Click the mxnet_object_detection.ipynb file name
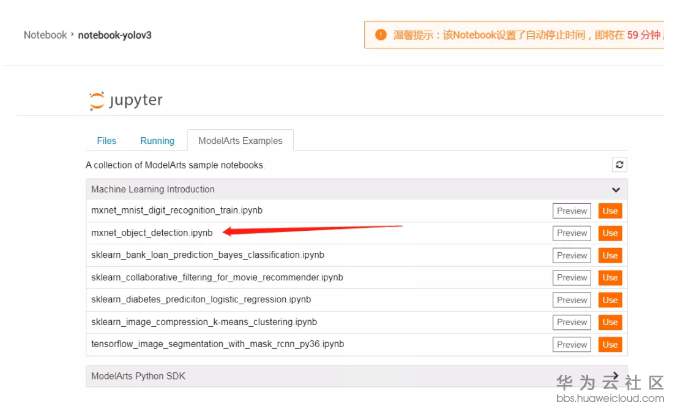This screenshot has width=678, height=413. coord(152,233)
